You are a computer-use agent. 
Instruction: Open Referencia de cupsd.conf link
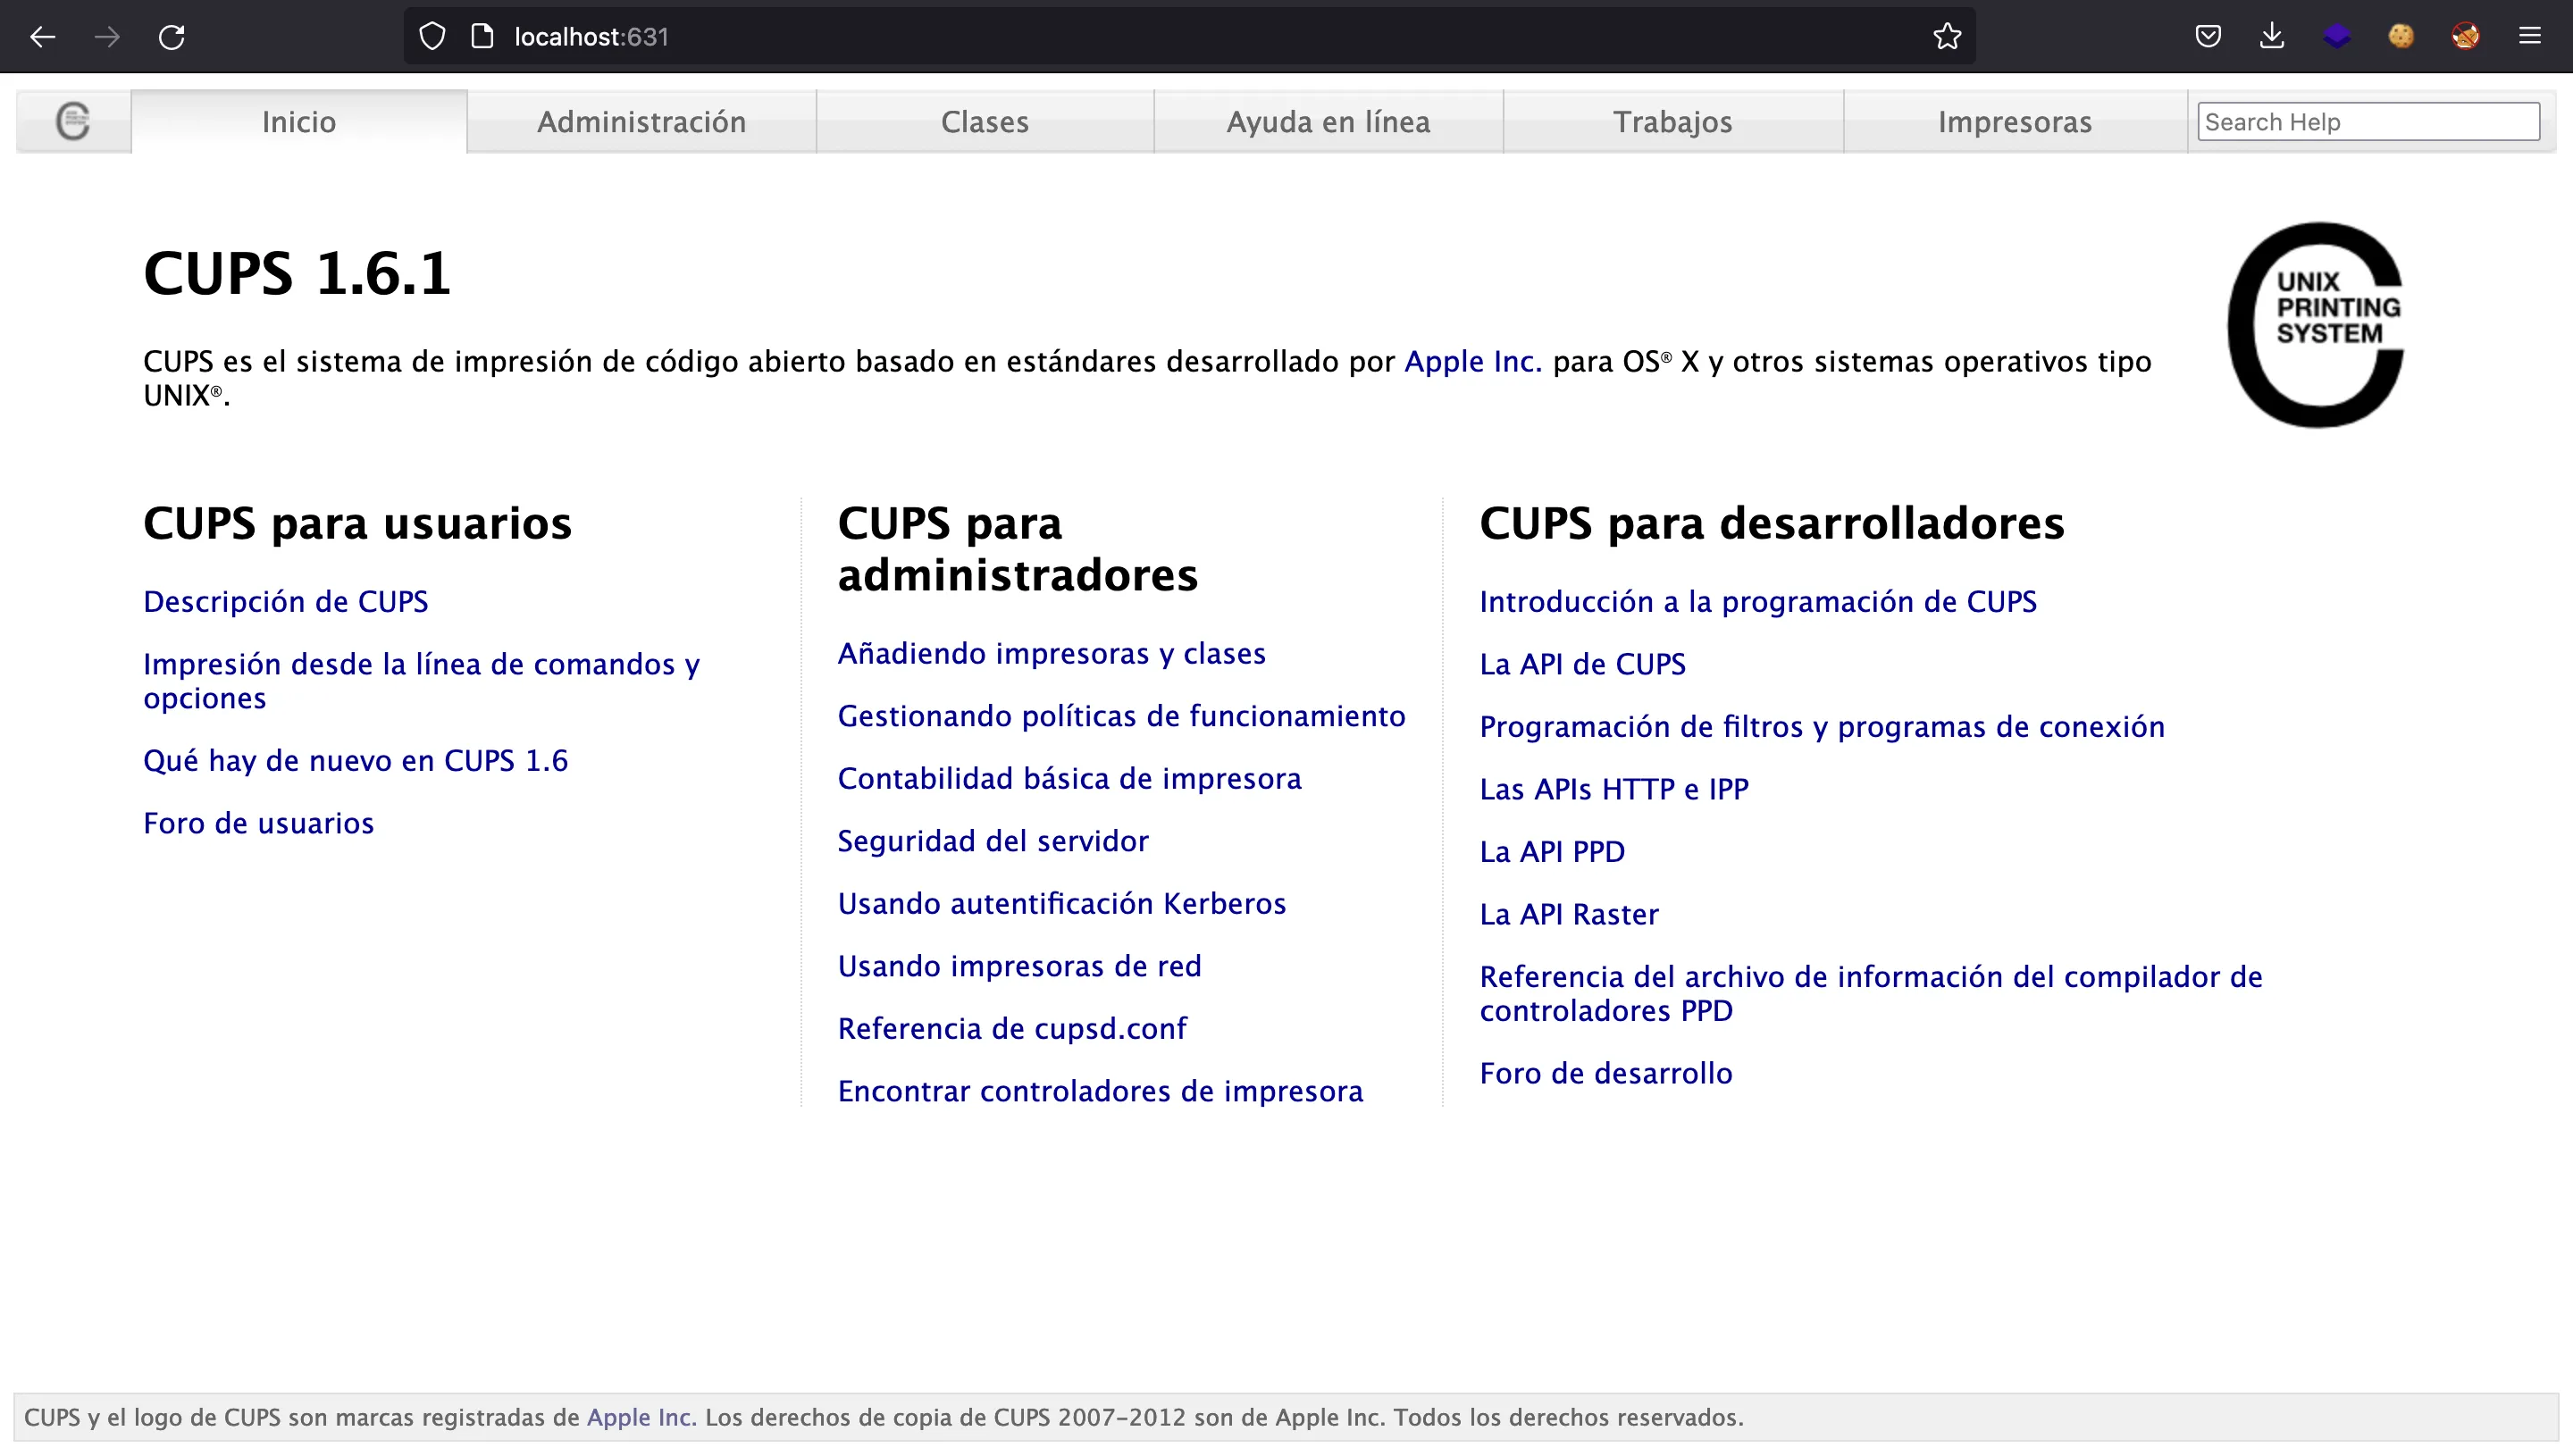pos(1012,1028)
